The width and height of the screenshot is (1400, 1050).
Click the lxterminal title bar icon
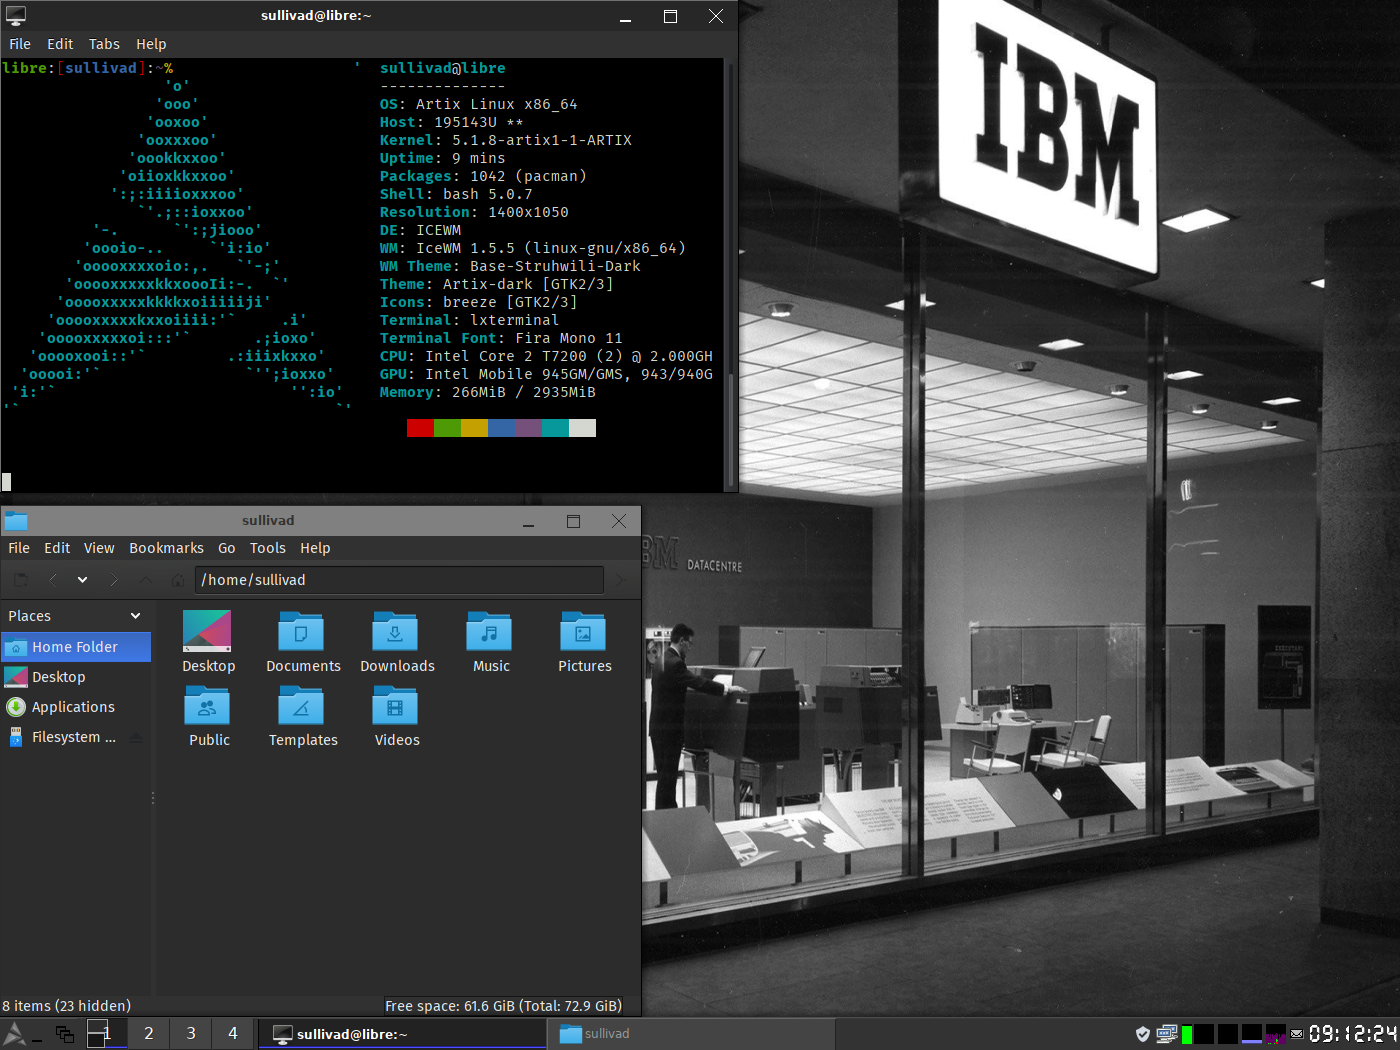16,16
